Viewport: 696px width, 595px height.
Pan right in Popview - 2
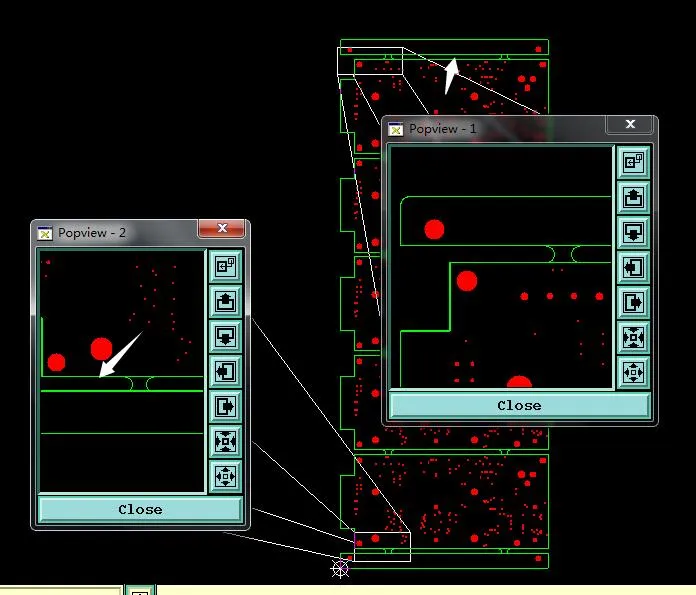tap(225, 407)
